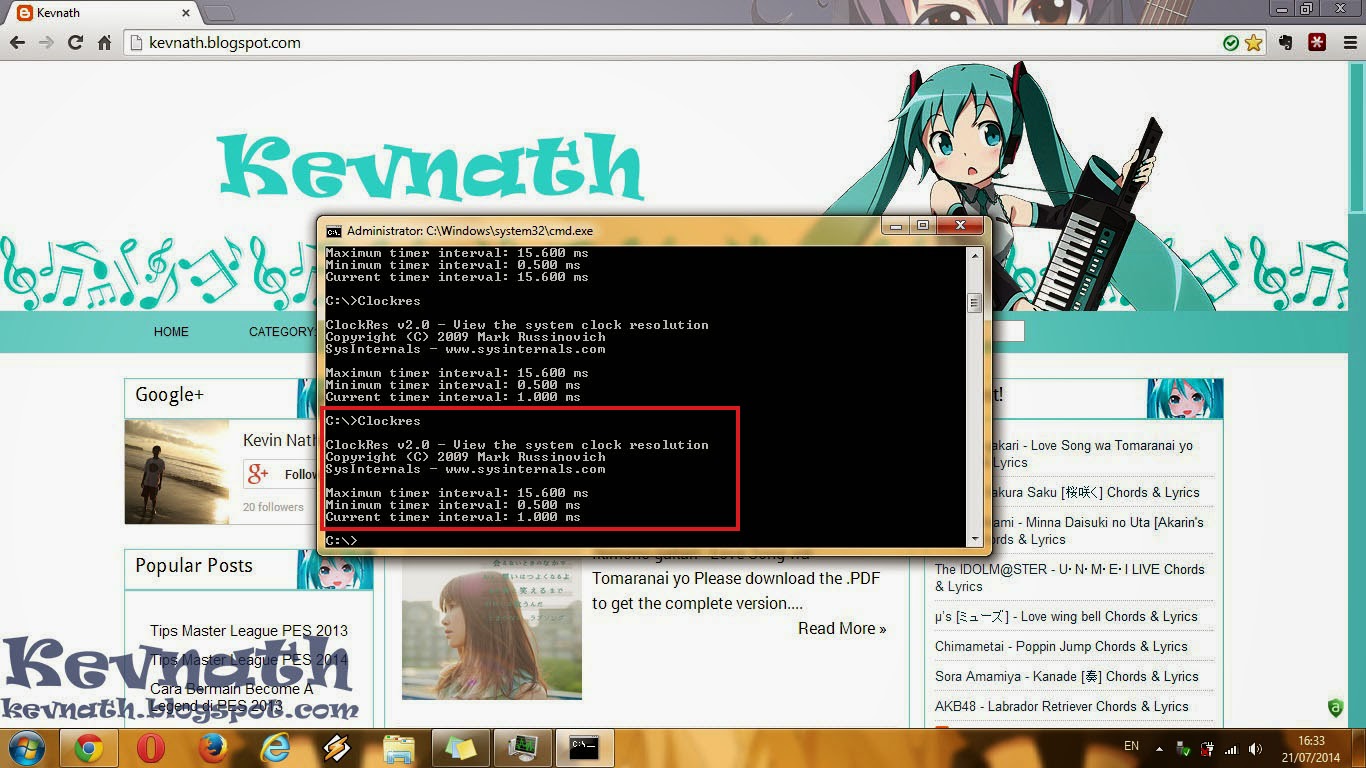The image size is (1366, 768).
Task: Open the Windows Start menu
Action: 26,748
